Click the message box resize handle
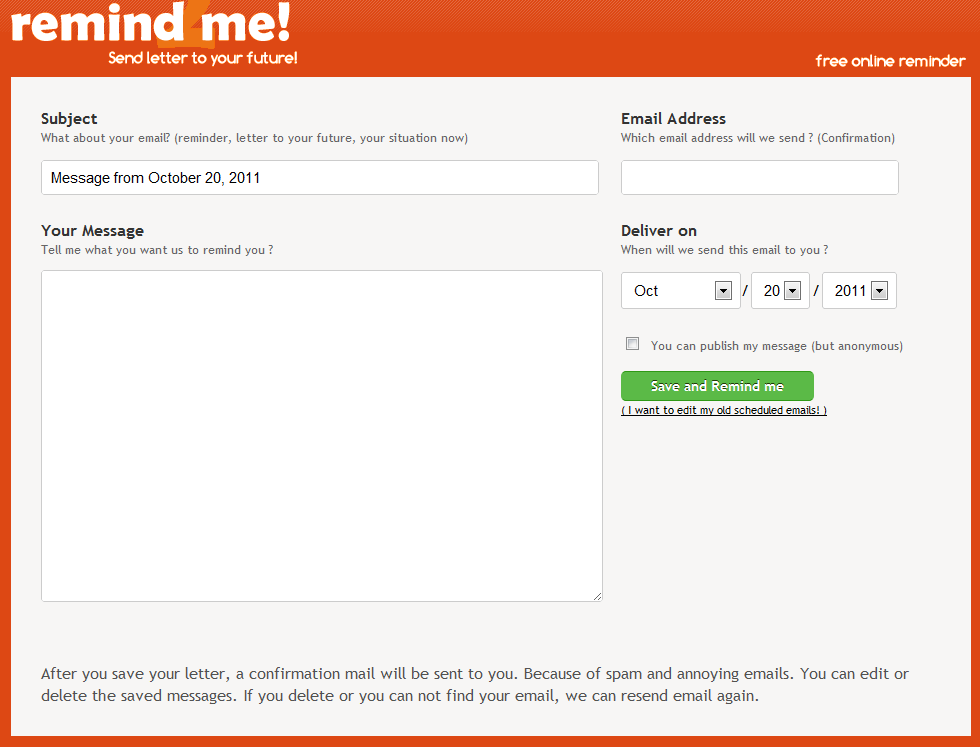The width and height of the screenshot is (980, 747). pyautogui.click(x=597, y=596)
